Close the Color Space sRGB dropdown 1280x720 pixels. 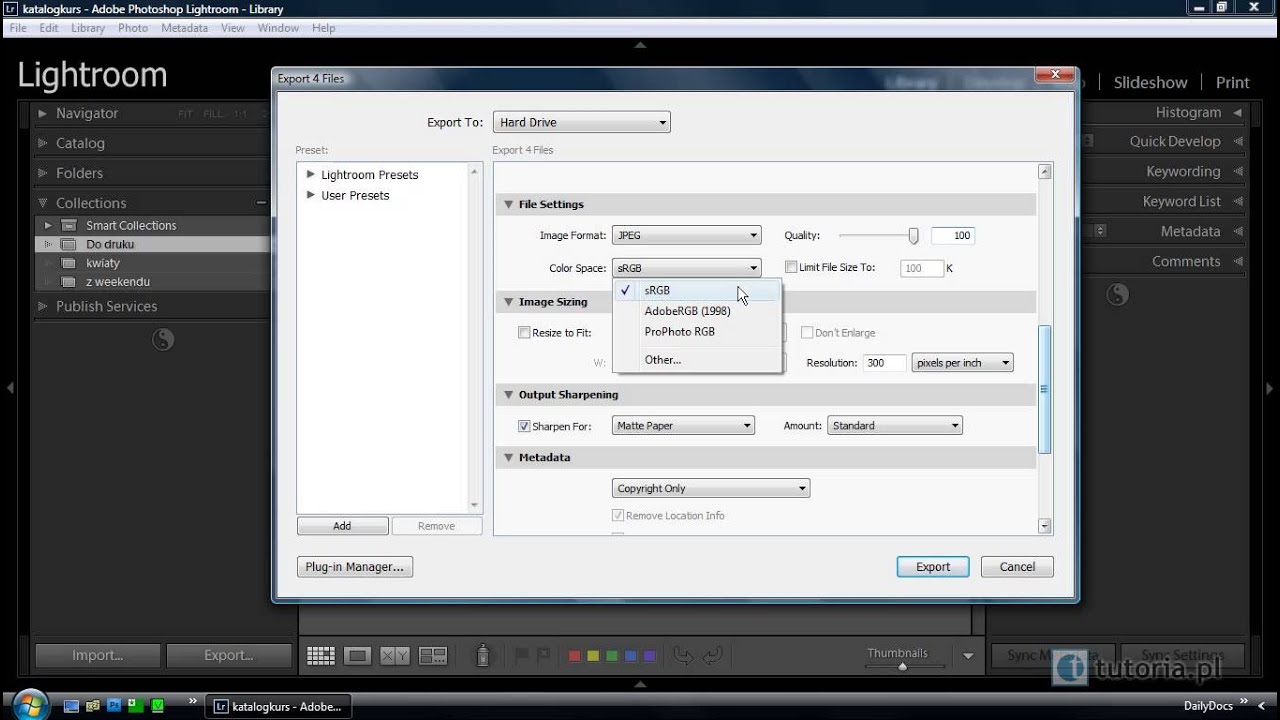tap(686, 268)
